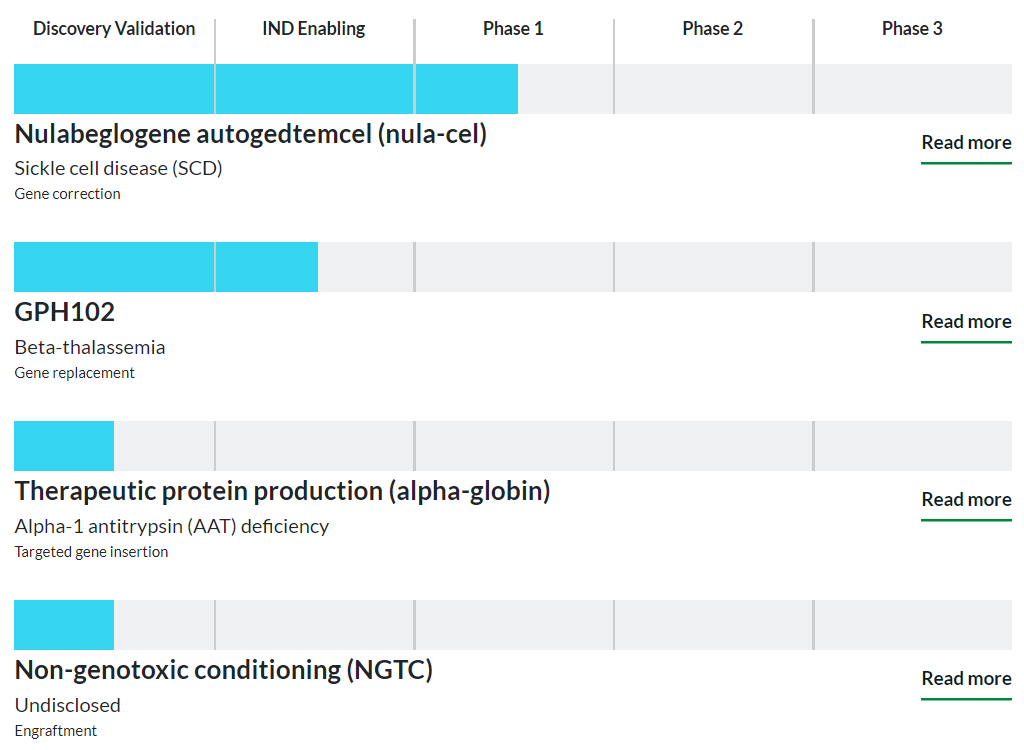
Task: Click the Sickle cell disease (SCD) text
Action: coord(118,168)
